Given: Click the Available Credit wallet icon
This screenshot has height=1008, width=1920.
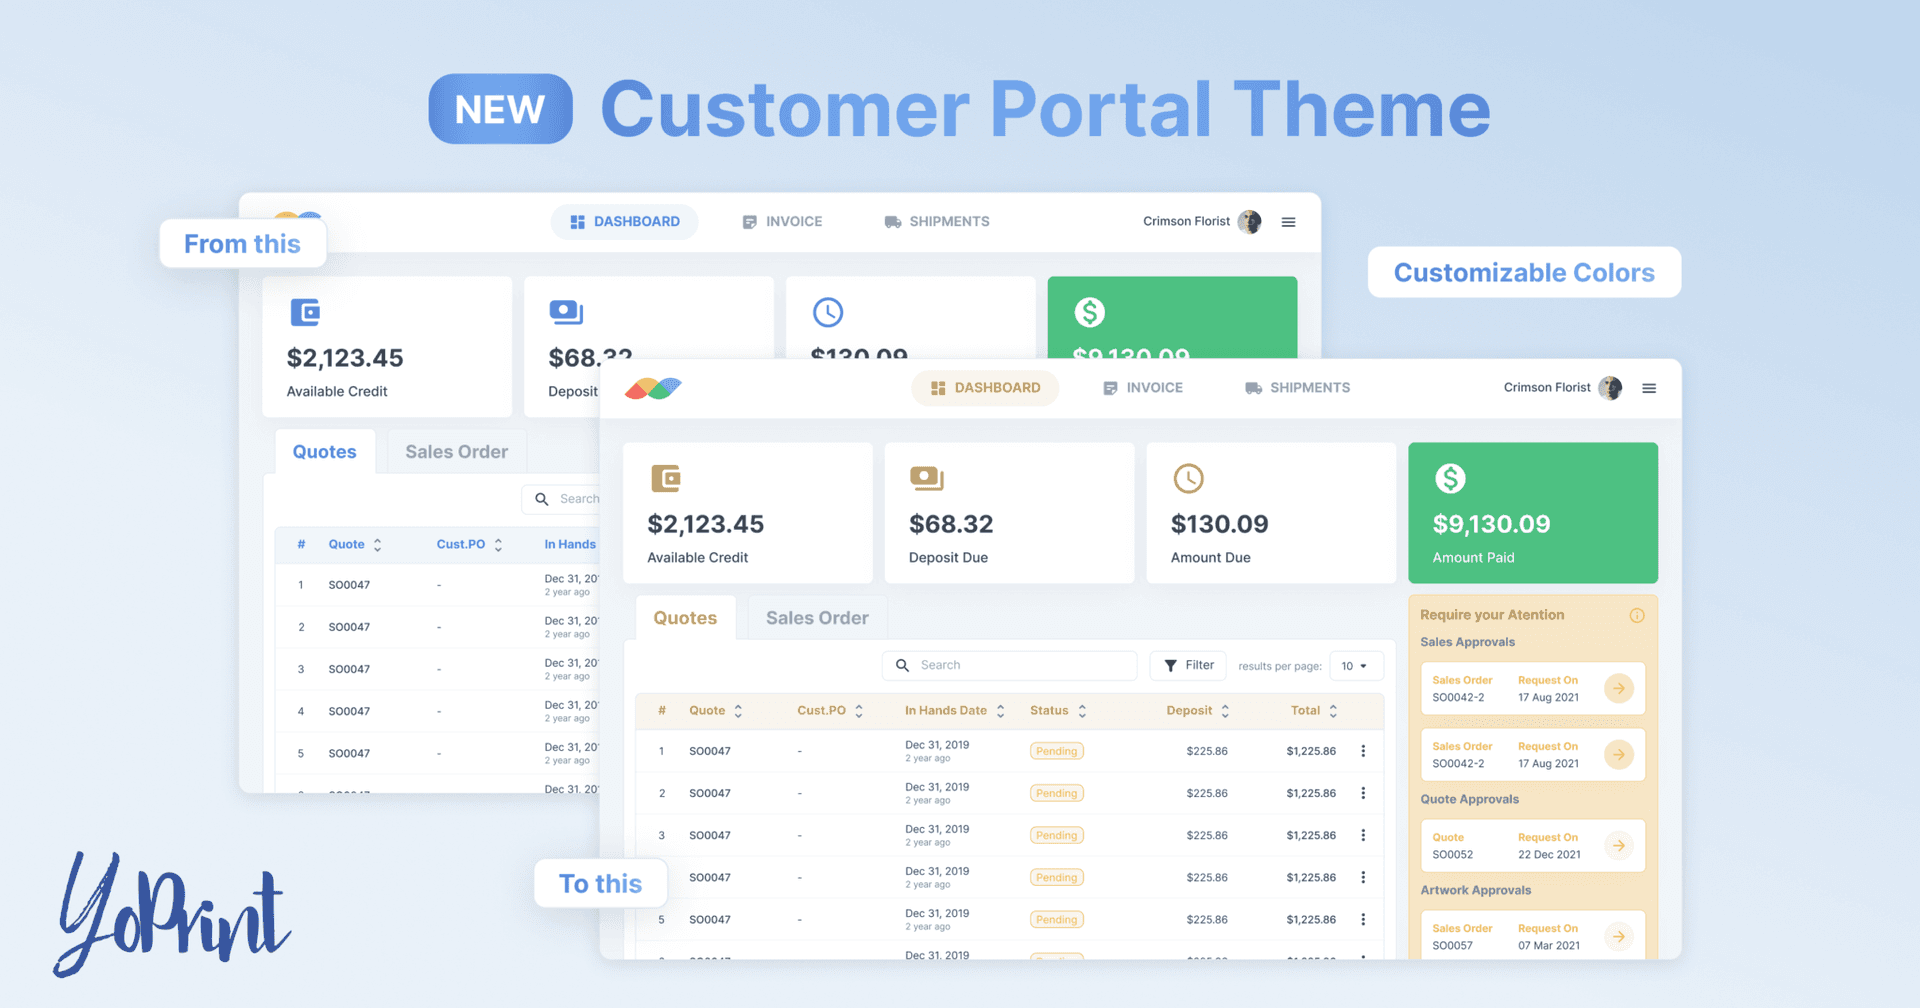Looking at the screenshot, I should point(667,478).
